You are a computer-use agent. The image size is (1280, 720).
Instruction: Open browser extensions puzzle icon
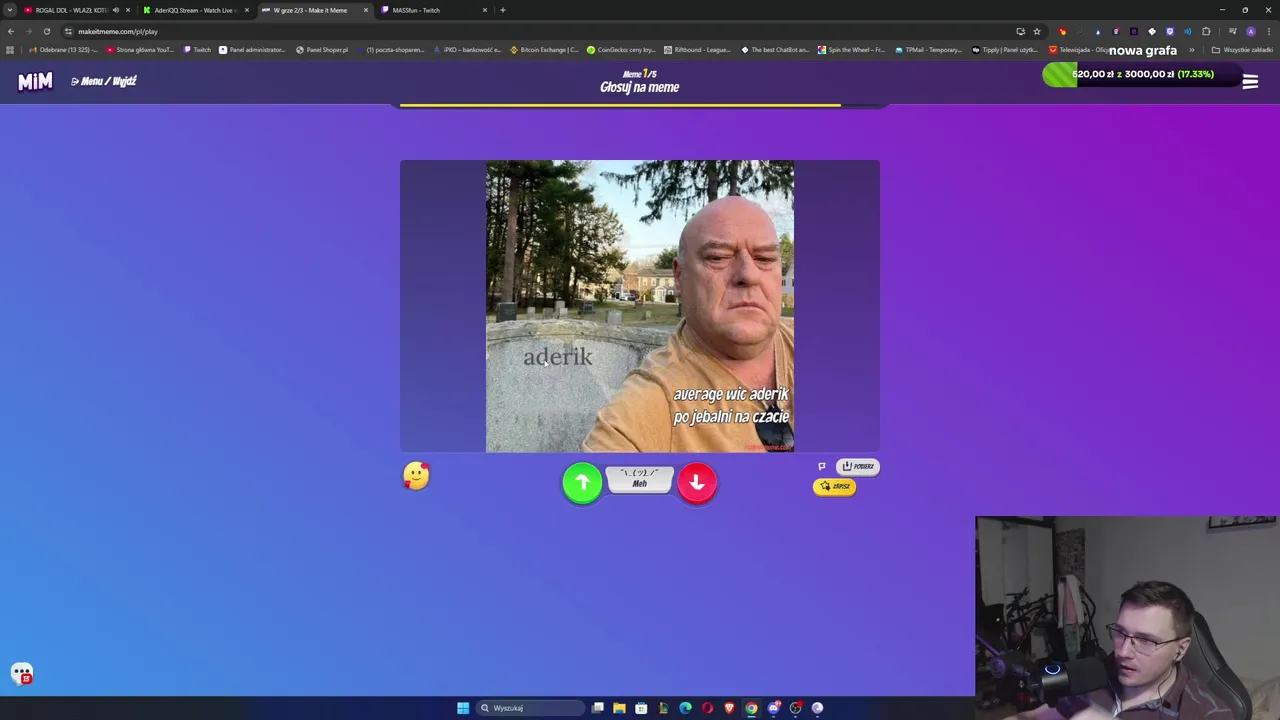coord(1206,31)
